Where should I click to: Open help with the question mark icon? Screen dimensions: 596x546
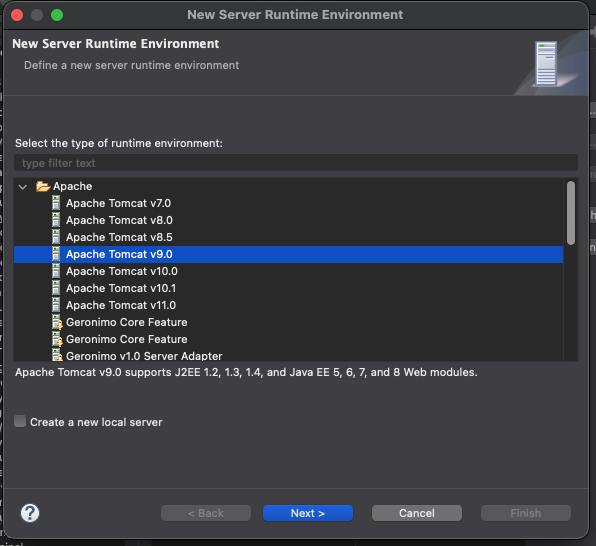30,513
